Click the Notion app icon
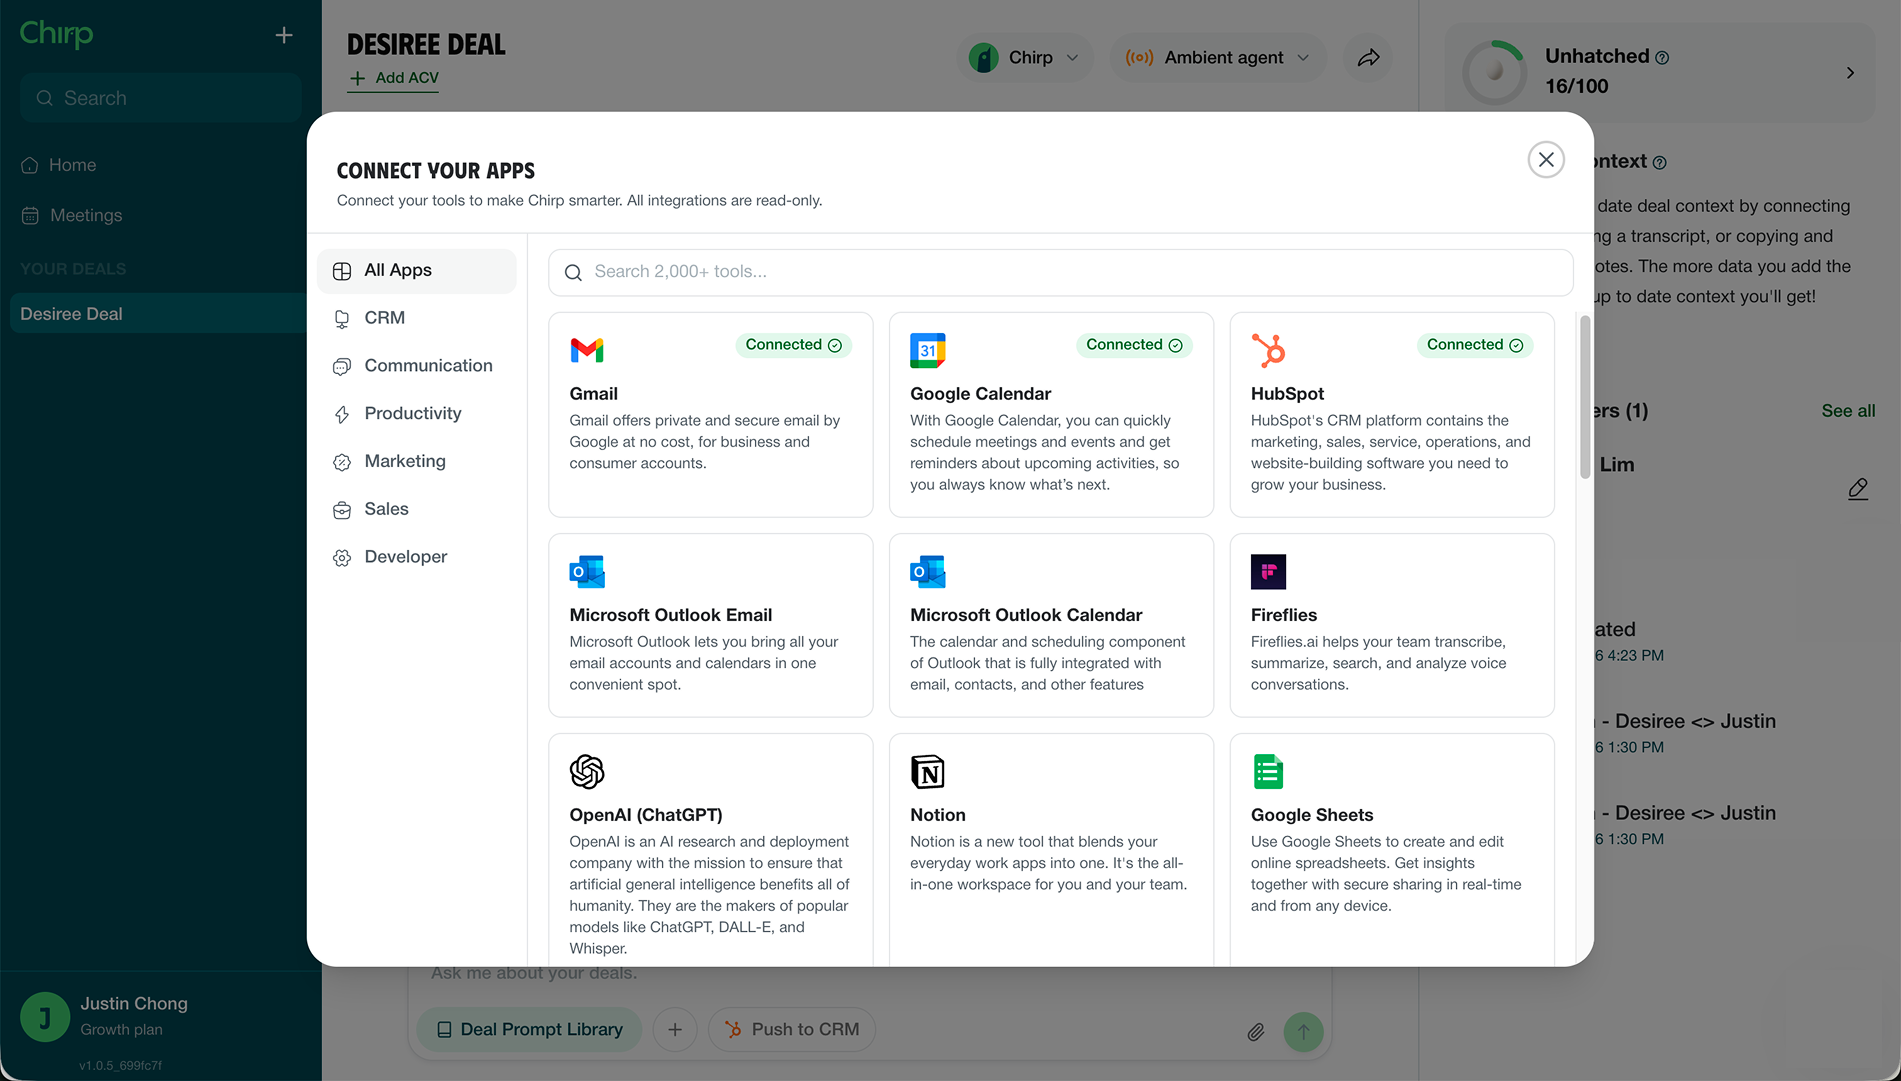The height and width of the screenshot is (1081, 1901). (928, 771)
